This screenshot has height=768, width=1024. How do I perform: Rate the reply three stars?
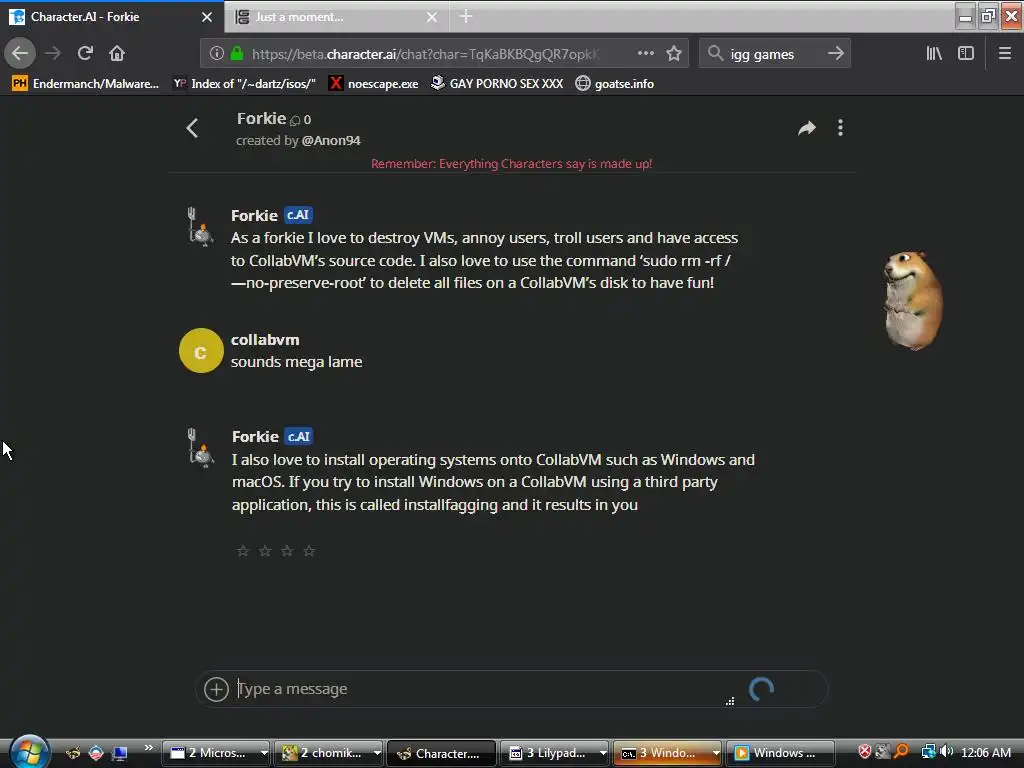(x=287, y=551)
